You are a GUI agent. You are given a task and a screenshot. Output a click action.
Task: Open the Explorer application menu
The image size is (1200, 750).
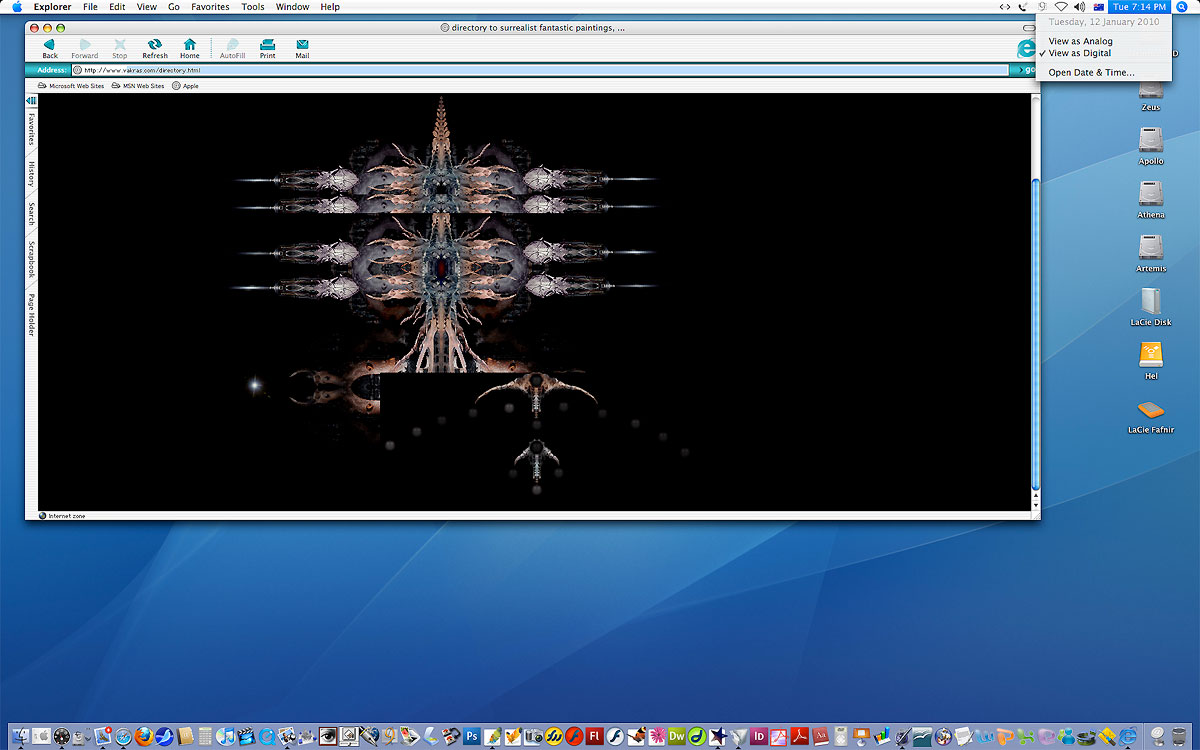(53, 7)
